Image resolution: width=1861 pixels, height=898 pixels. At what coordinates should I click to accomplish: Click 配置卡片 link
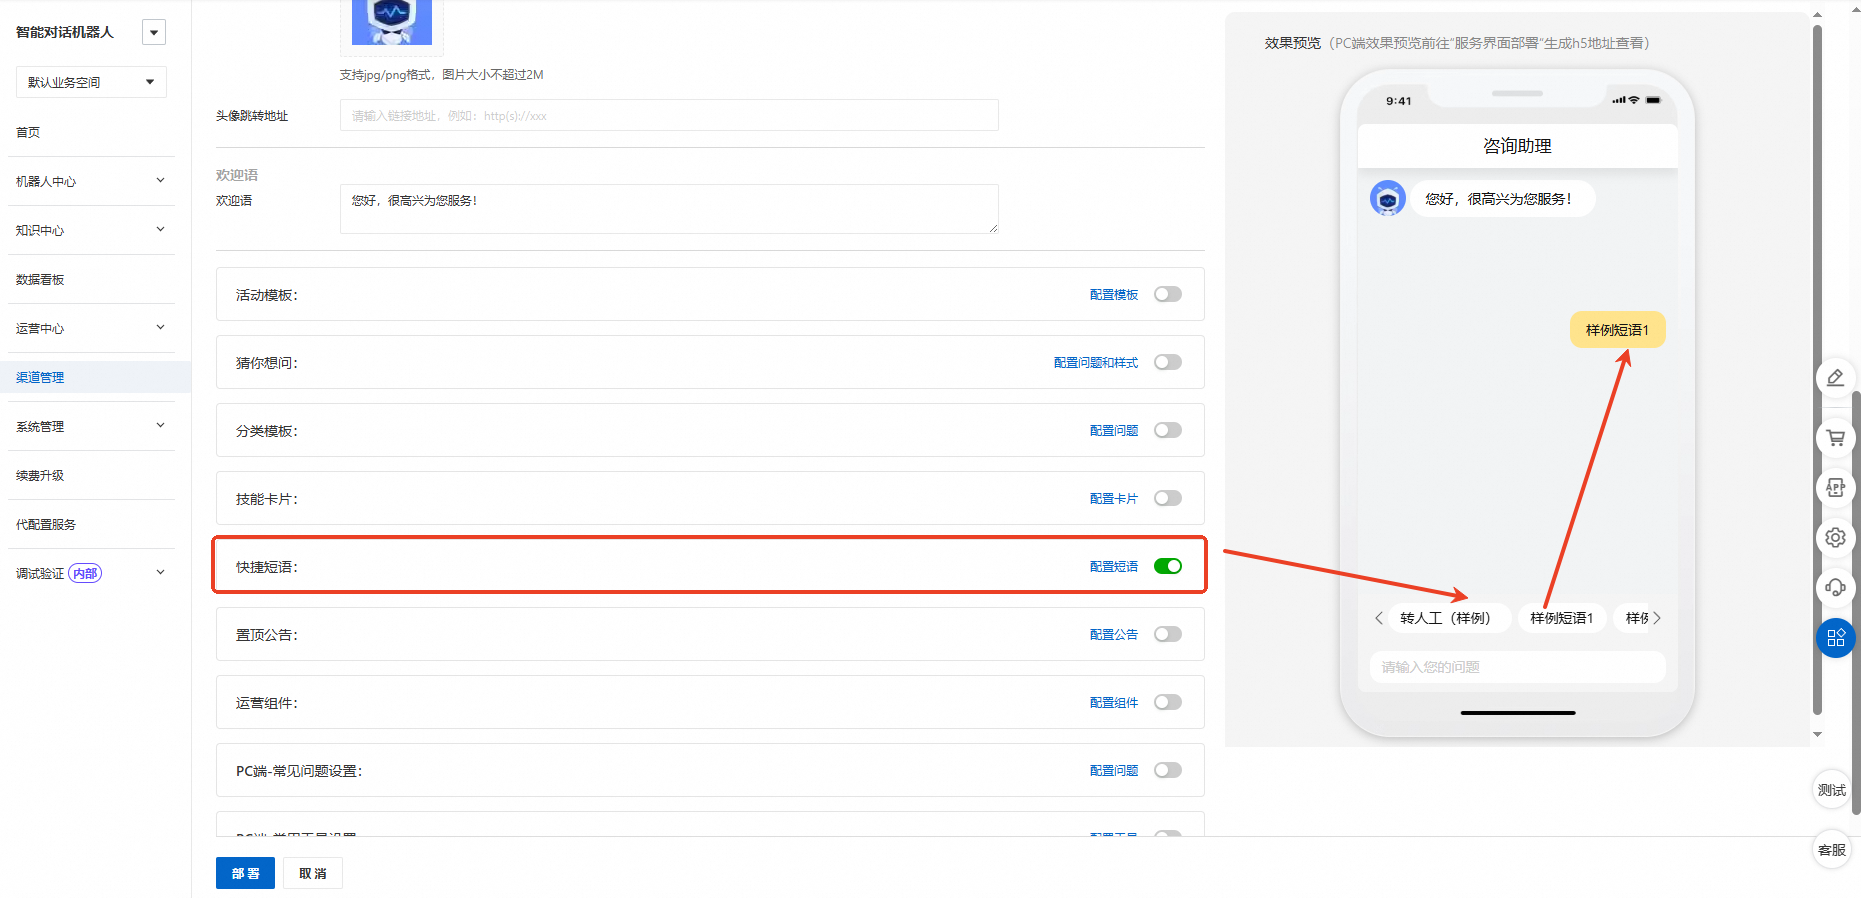pyautogui.click(x=1114, y=498)
